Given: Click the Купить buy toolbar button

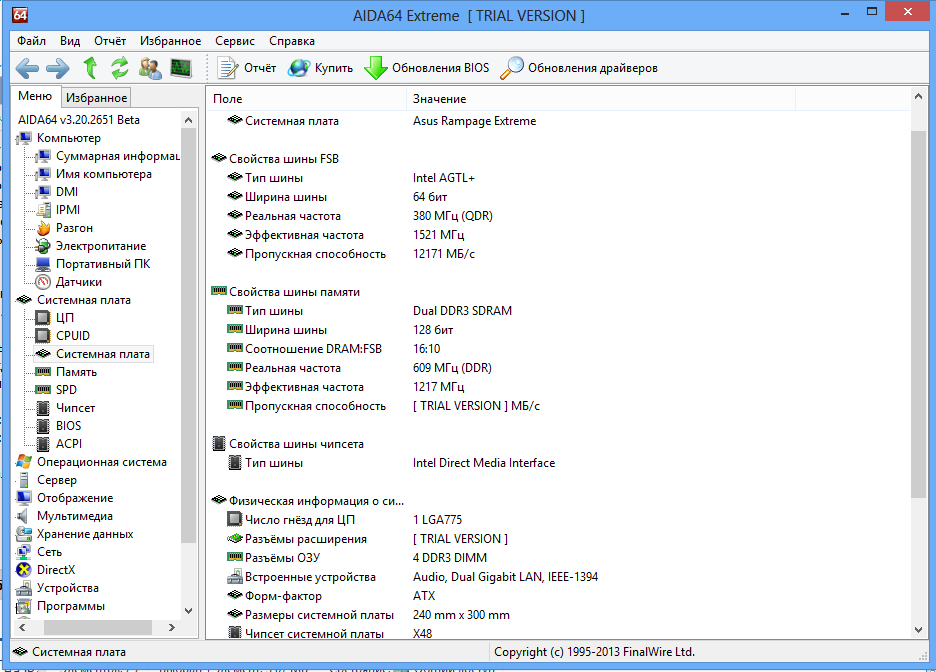Looking at the screenshot, I should tap(321, 68).
